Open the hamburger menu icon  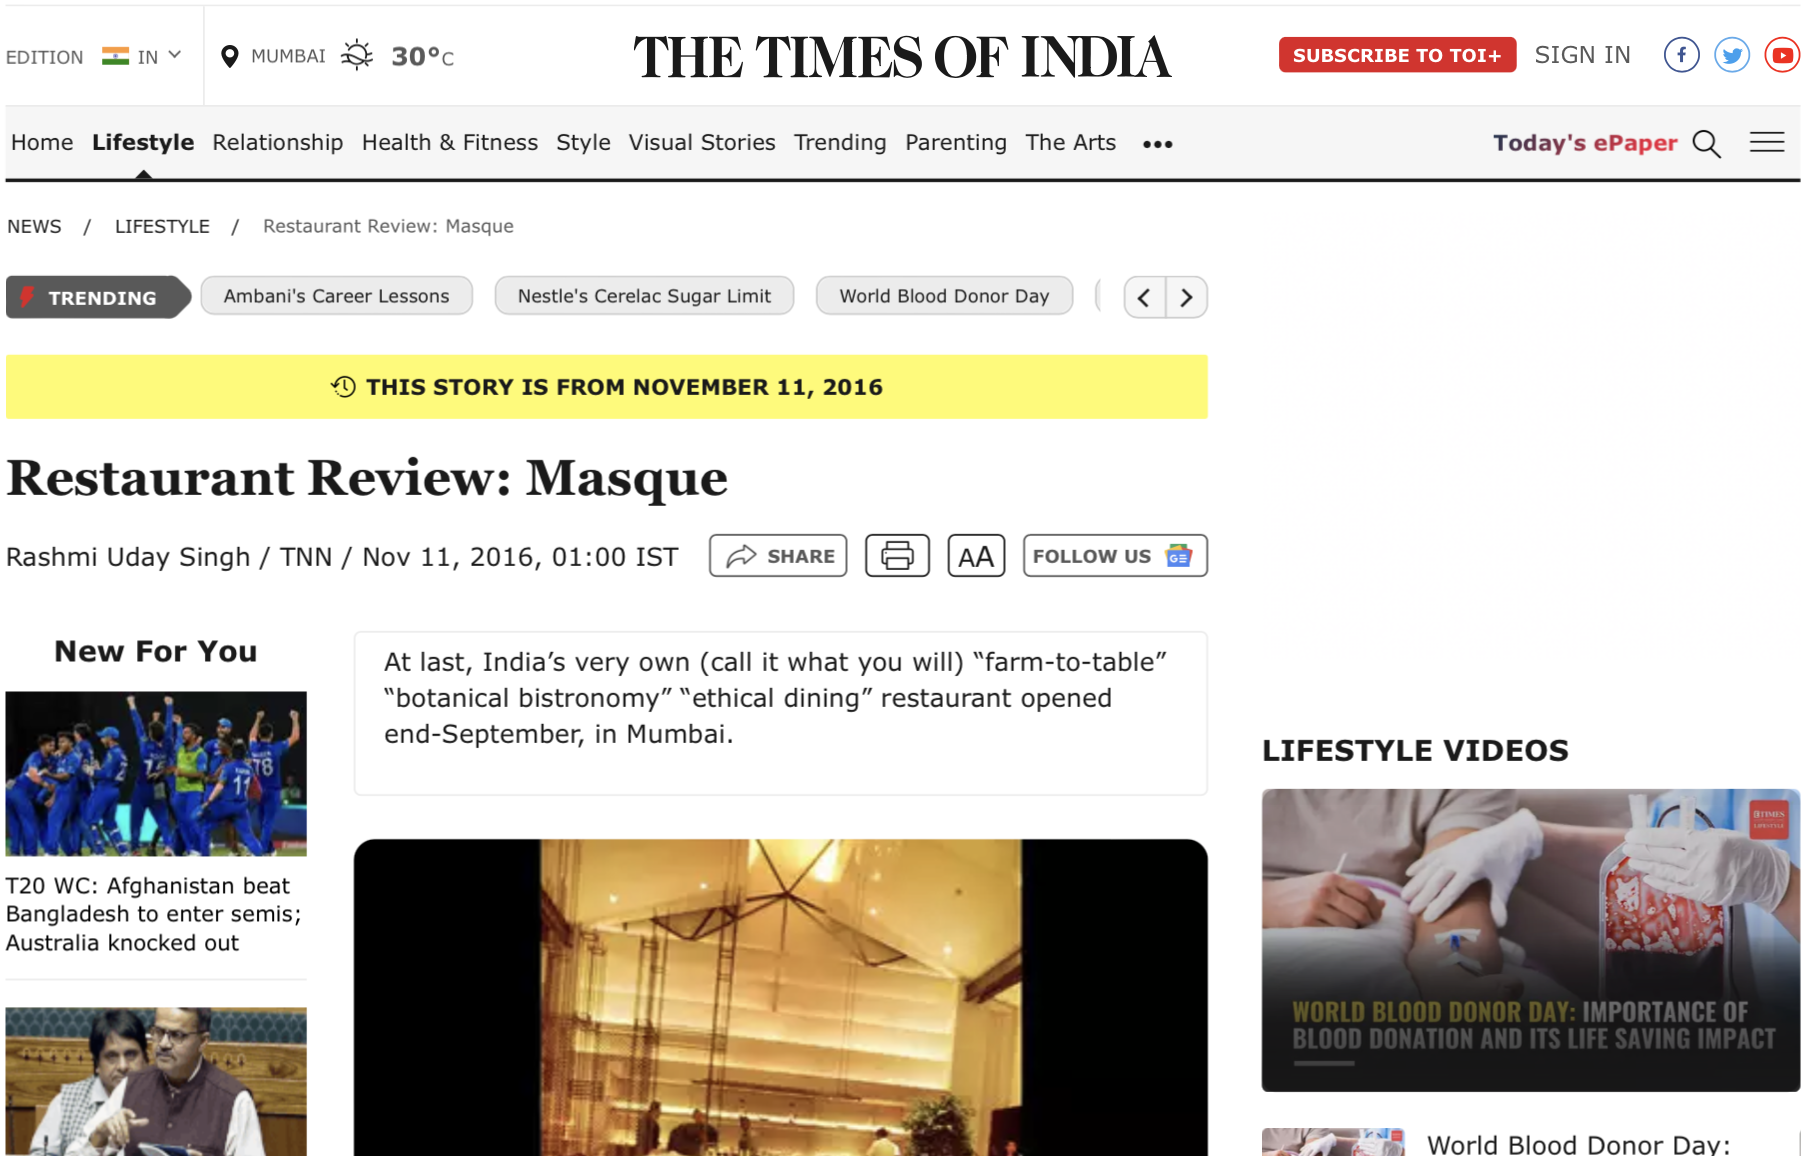(1767, 143)
